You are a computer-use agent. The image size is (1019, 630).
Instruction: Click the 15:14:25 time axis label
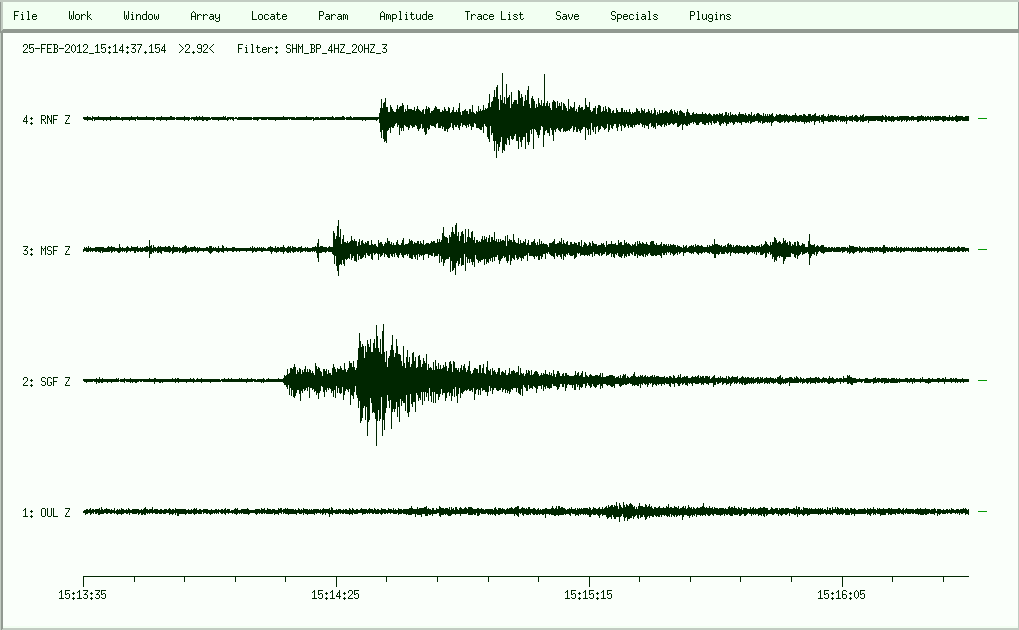tap(337, 594)
